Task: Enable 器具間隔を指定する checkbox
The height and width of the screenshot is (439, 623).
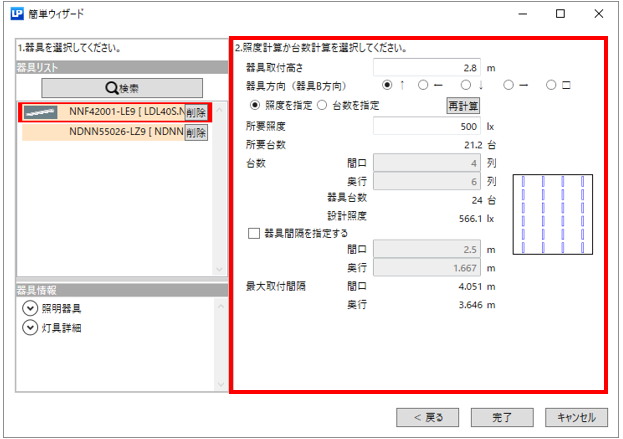Action: pyautogui.click(x=254, y=233)
